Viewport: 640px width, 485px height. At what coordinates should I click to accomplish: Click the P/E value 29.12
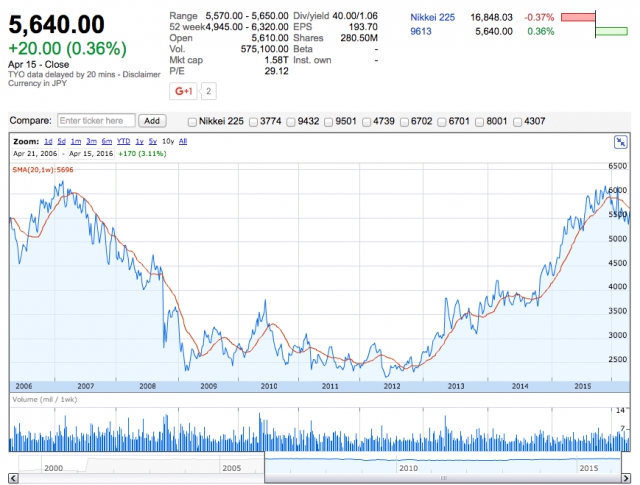pos(276,71)
